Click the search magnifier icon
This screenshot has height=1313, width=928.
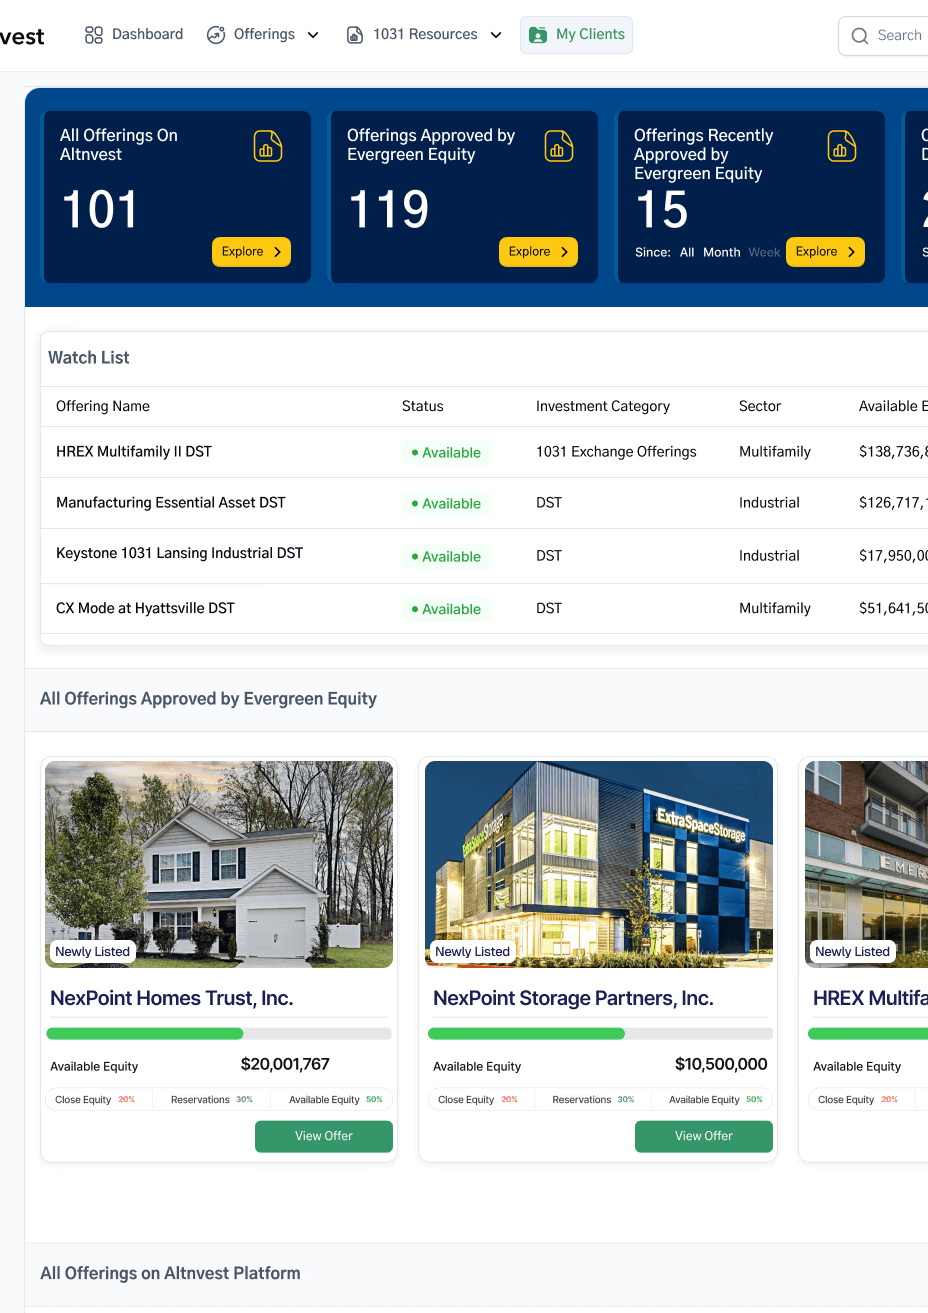click(x=860, y=36)
